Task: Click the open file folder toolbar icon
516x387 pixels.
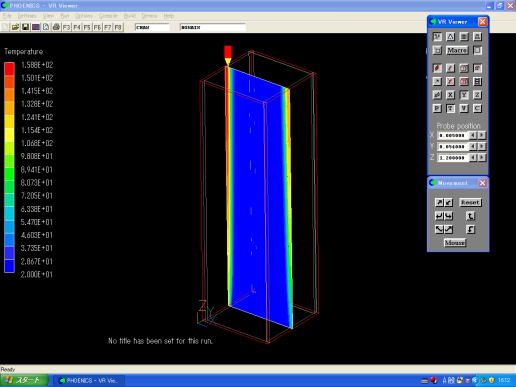Action: [x=15, y=27]
